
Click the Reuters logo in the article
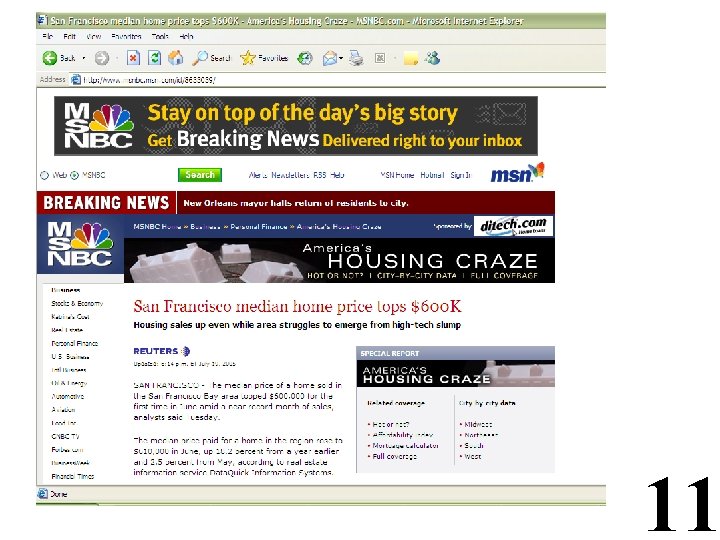click(x=162, y=351)
